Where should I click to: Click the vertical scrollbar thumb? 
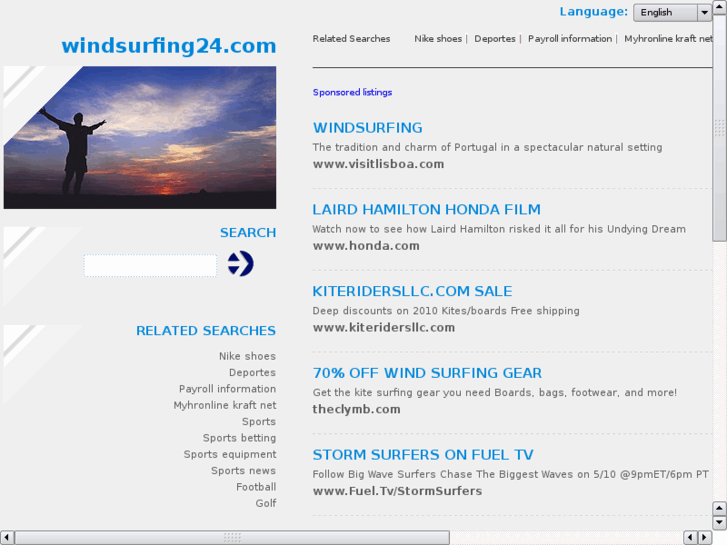point(720,128)
